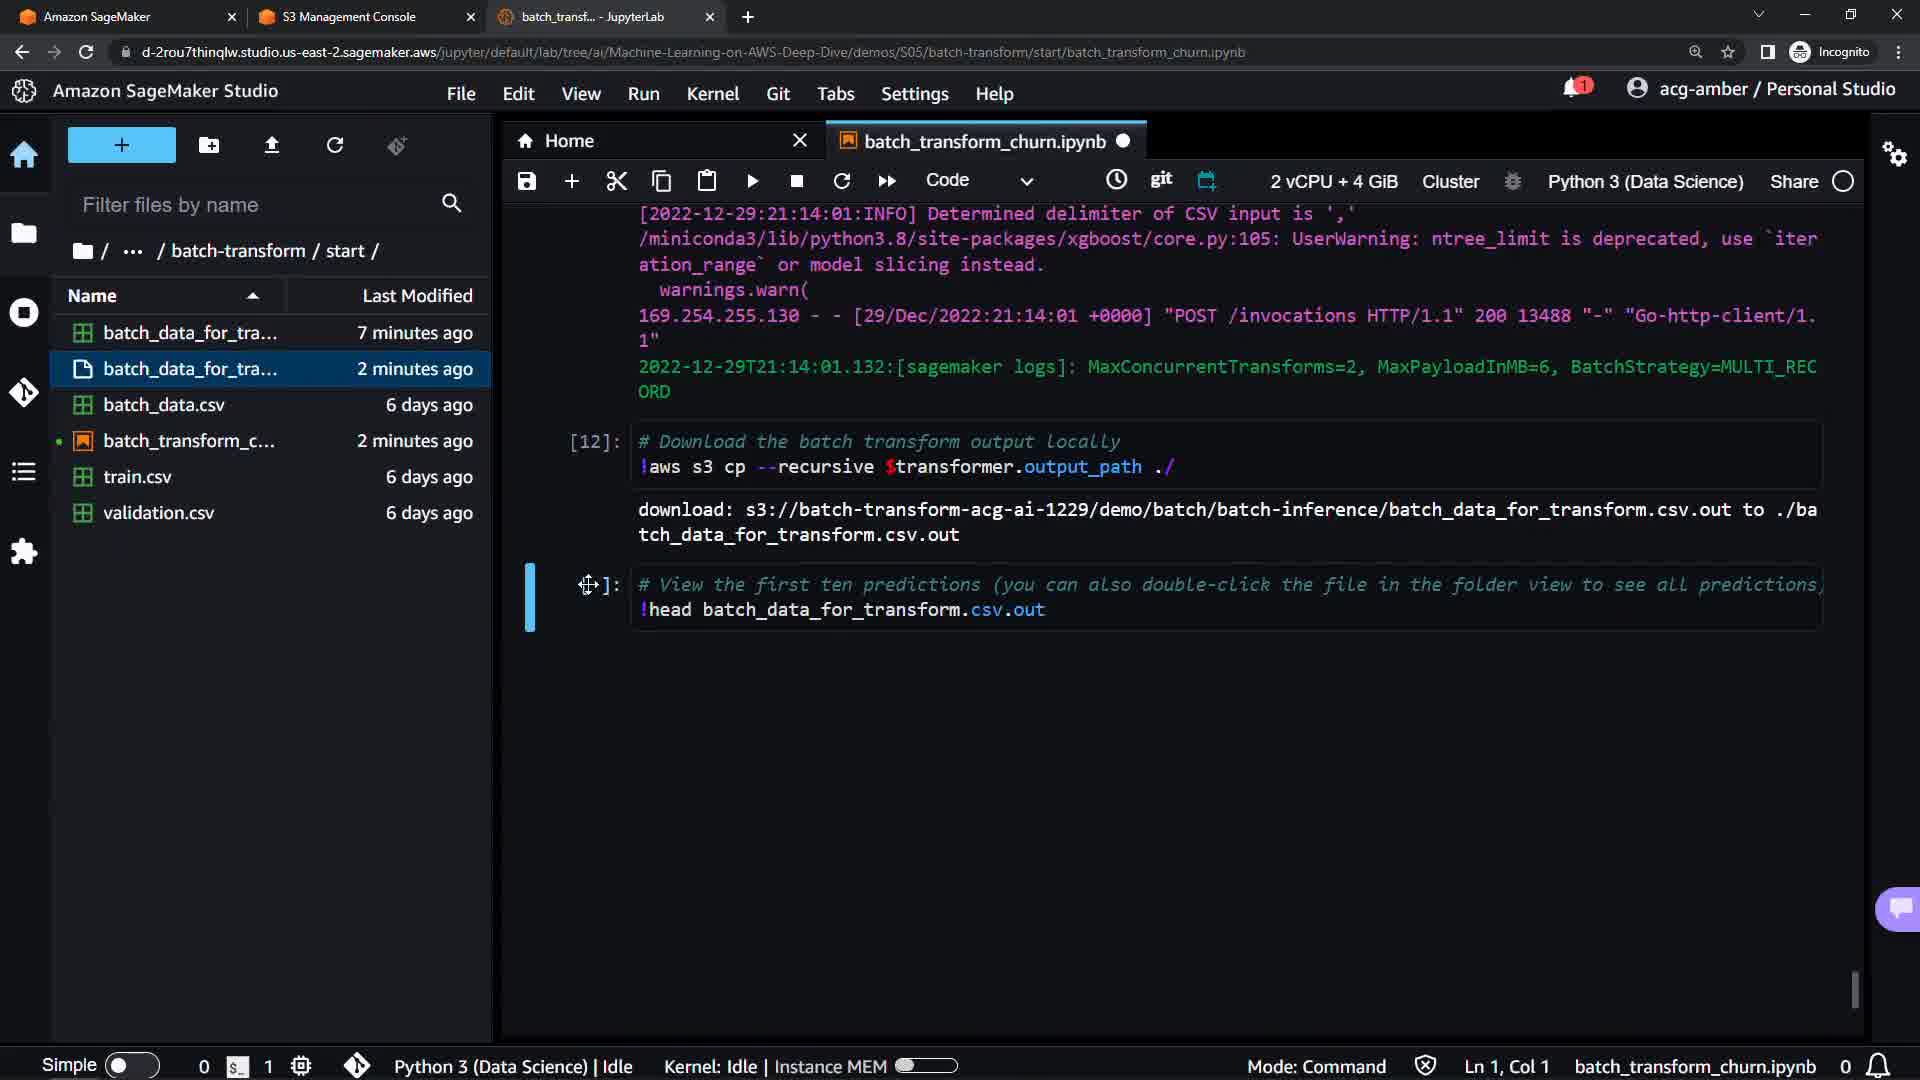
Task: Click the Cluster button
Action: 1450,182
